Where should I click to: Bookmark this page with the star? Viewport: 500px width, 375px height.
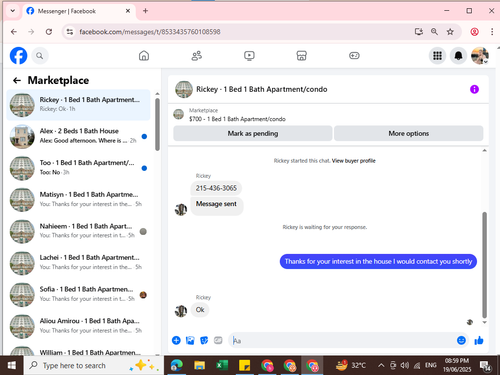(x=450, y=32)
